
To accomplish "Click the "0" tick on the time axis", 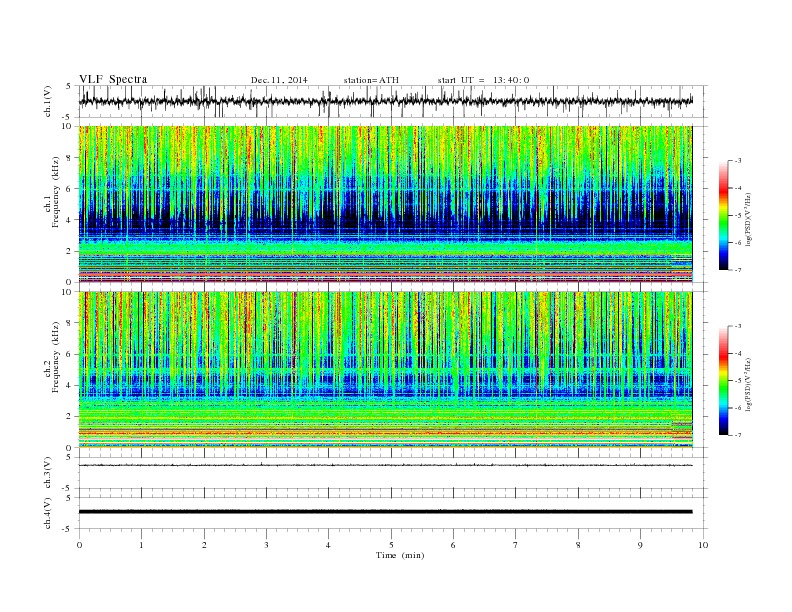I will [x=79, y=545].
